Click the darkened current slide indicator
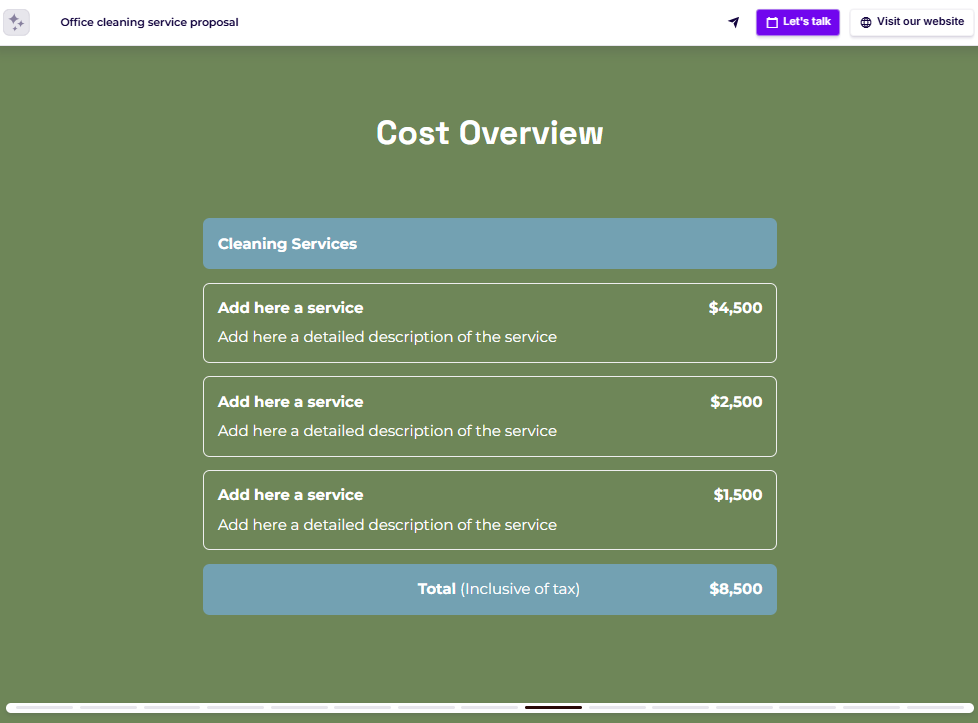This screenshot has width=978, height=723. pyautogui.click(x=553, y=706)
